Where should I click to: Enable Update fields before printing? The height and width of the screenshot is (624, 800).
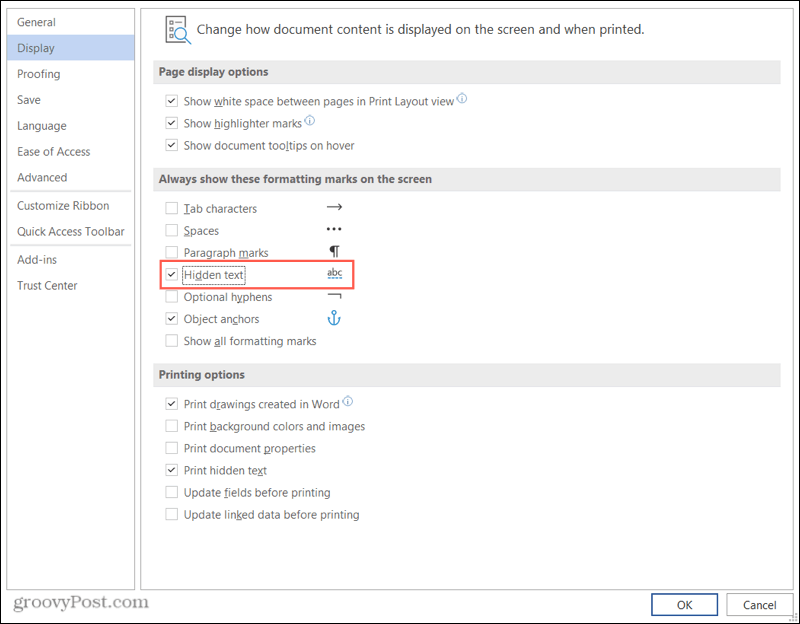point(171,492)
